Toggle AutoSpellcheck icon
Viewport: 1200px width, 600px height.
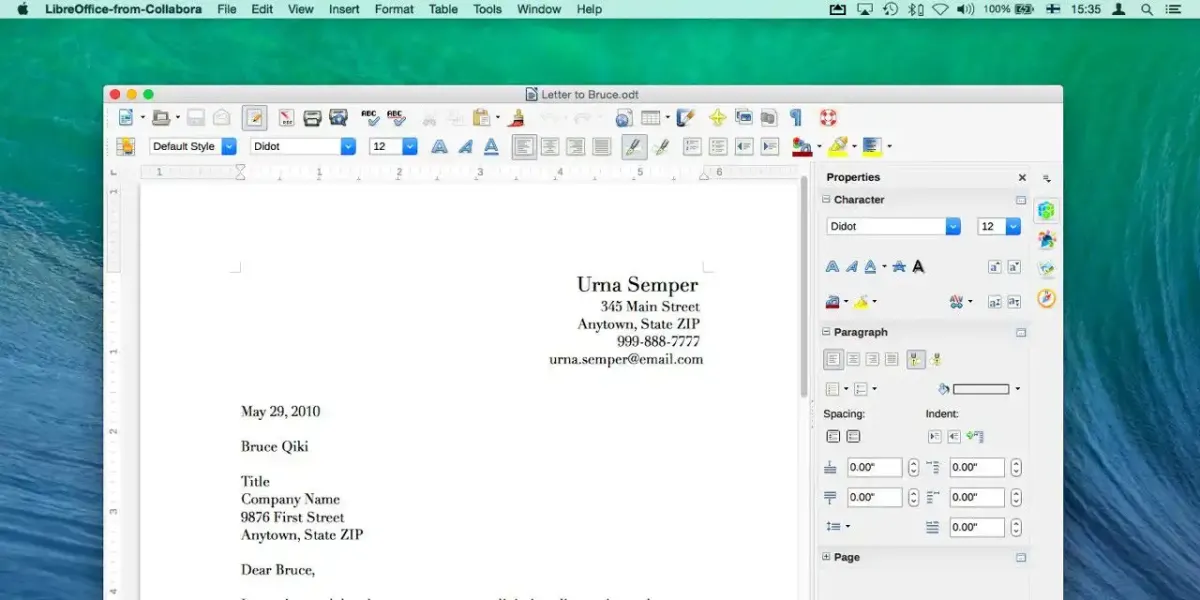click(x=396, y=118)
